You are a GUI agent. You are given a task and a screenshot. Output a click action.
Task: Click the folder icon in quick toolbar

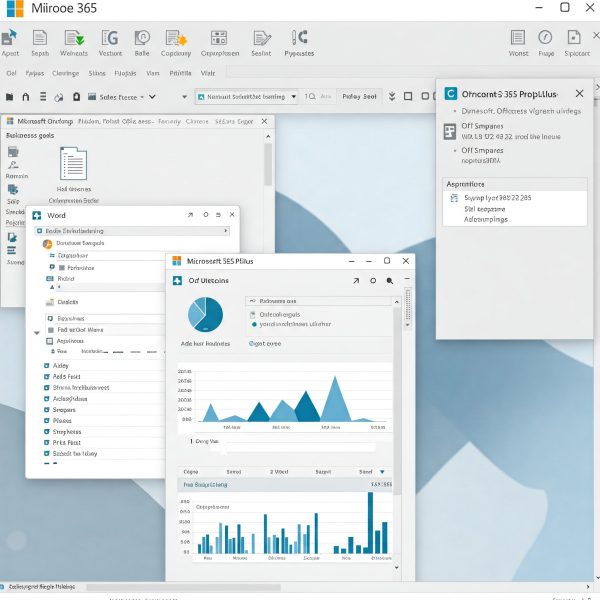pos(10,97)
